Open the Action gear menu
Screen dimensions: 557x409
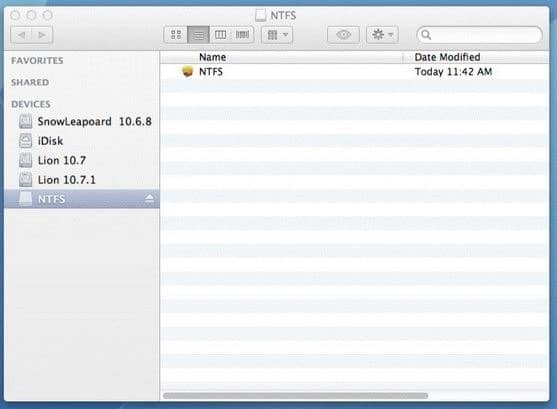click(382, 34)
